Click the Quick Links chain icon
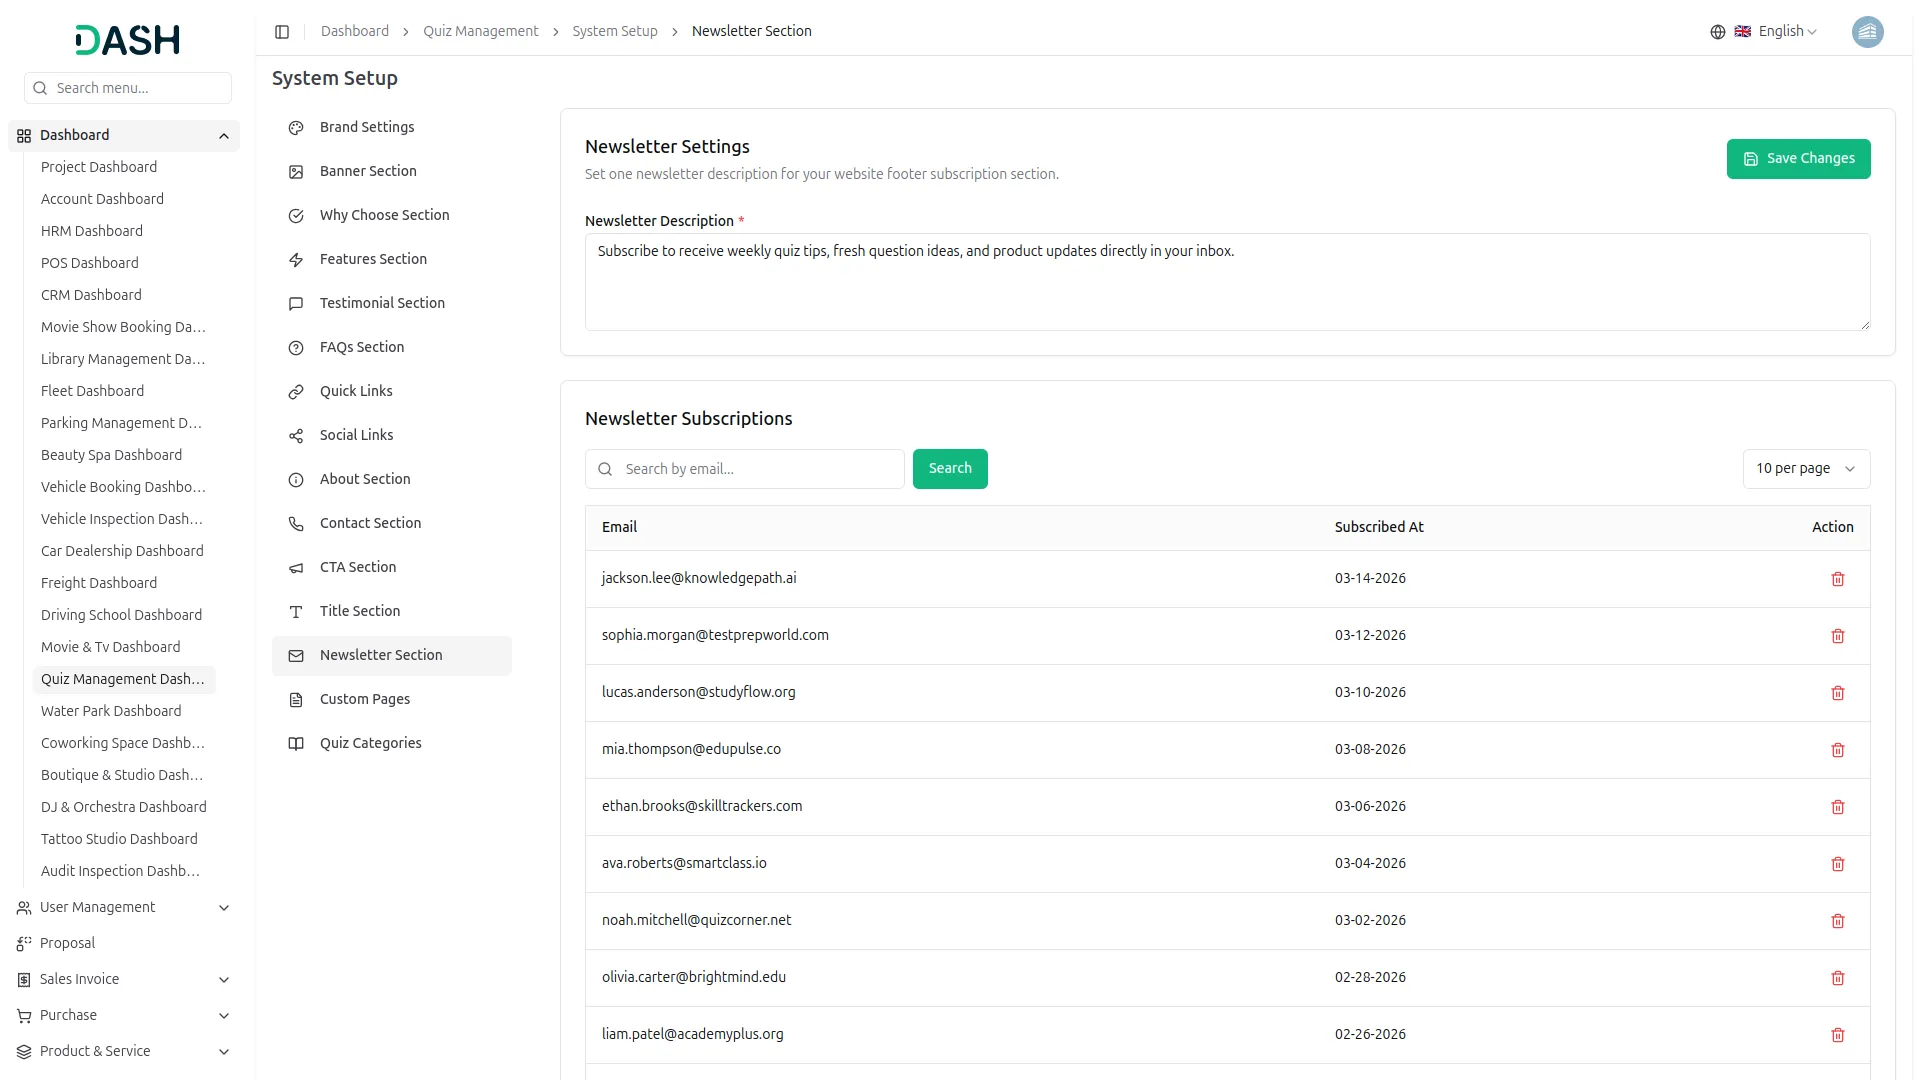Screen dimensions: 1920x1080 tap(296, 392)
